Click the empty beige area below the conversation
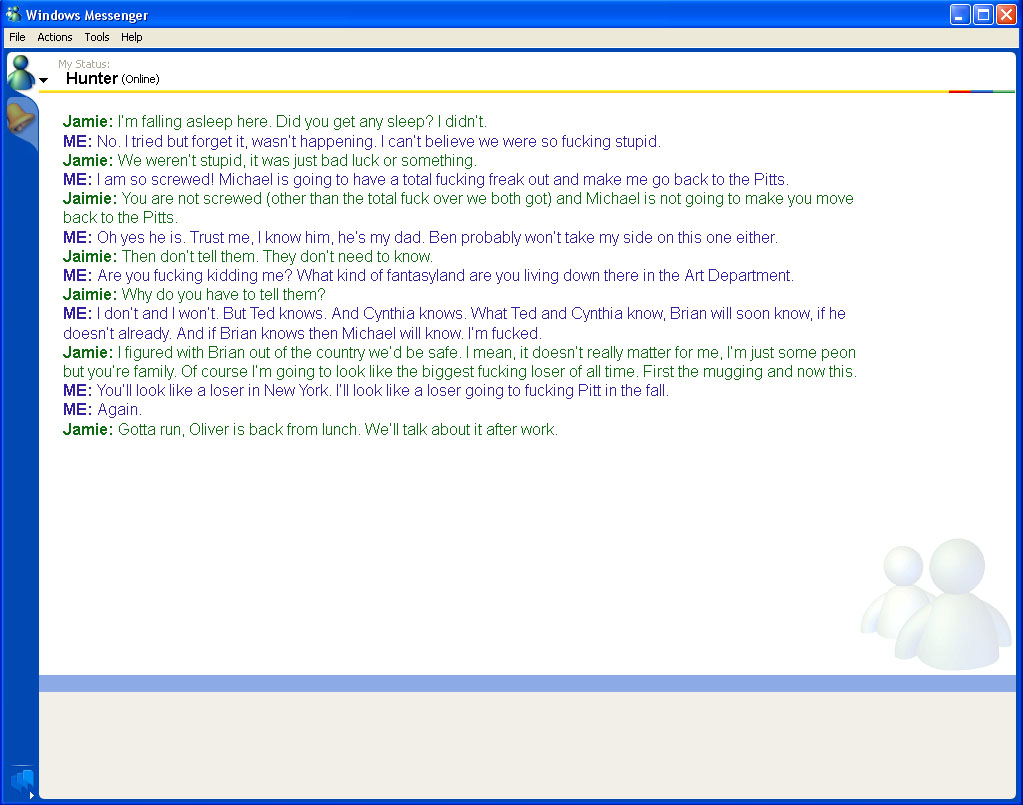 (x=527, y=744)
